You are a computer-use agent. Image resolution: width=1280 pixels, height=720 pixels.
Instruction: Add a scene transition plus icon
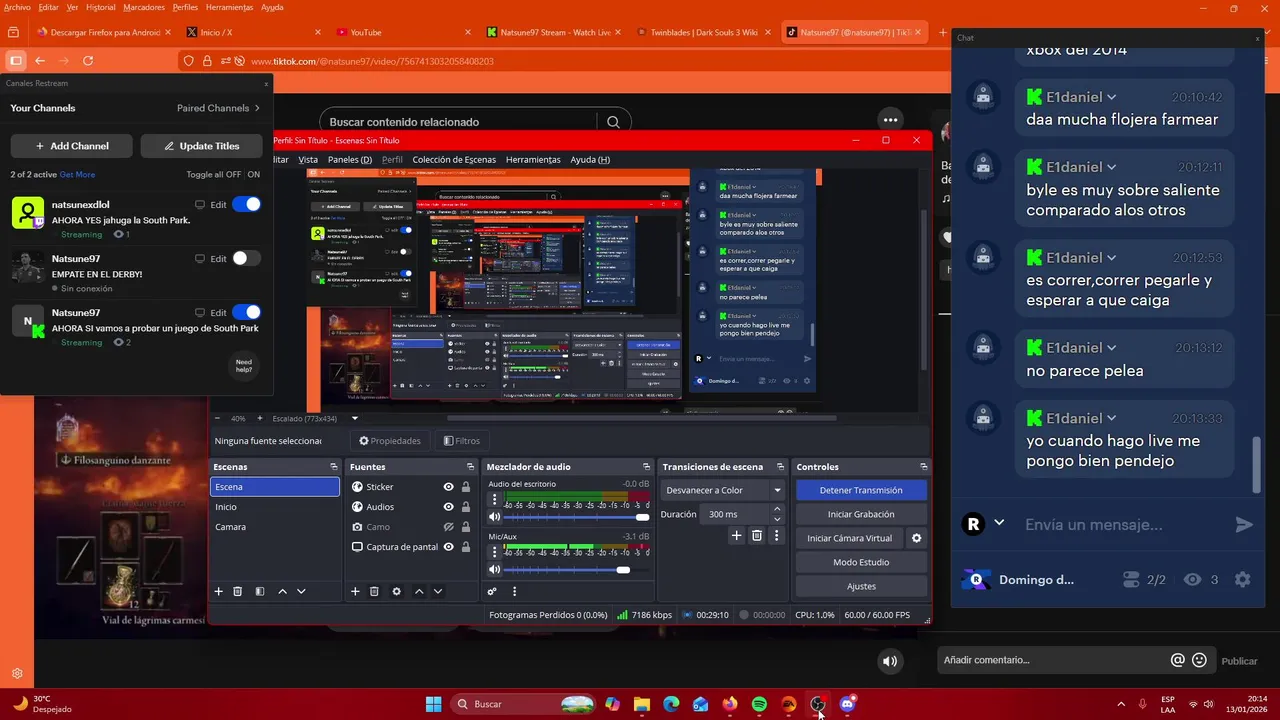(736, 536)
